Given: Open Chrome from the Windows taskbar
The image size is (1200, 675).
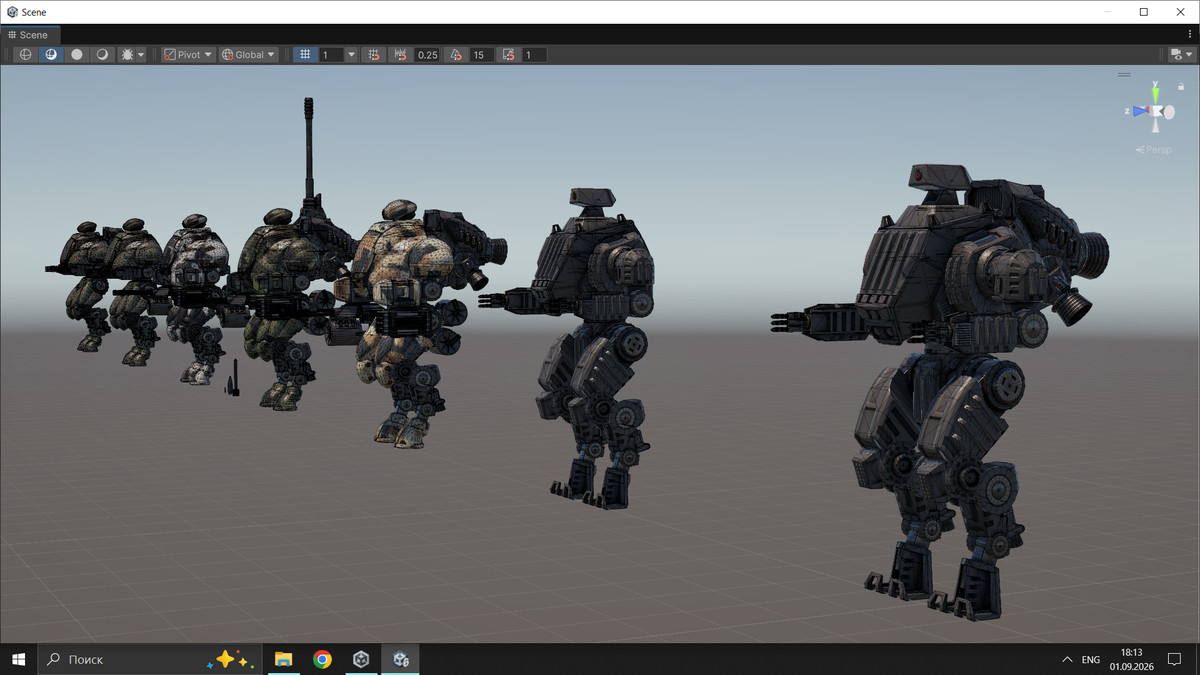Looking at the screenshot, I should (x=322, y=659).
